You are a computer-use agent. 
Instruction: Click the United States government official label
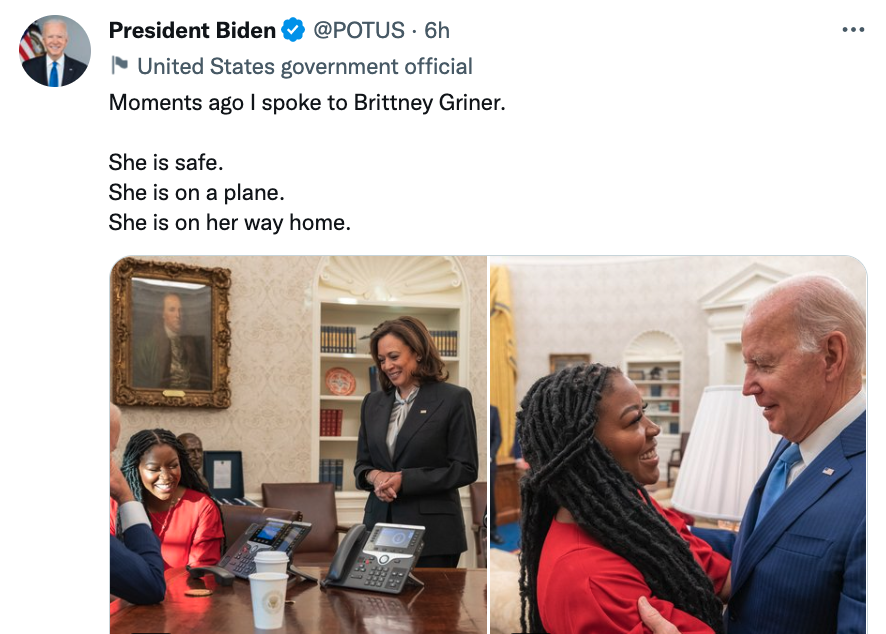[305, 67]
